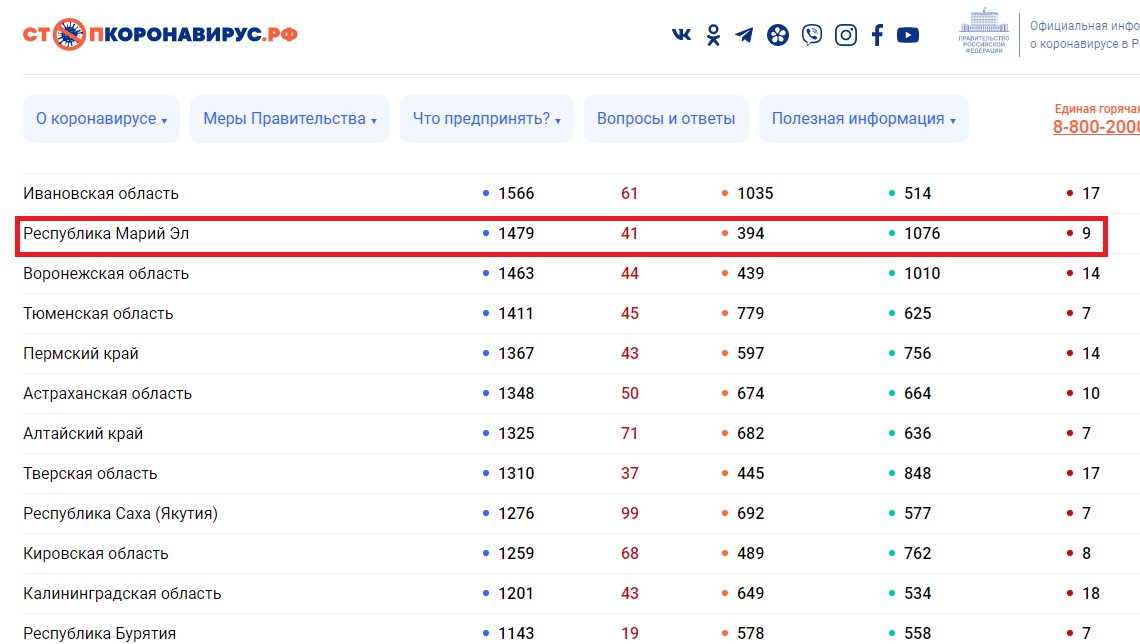
Task: Expand the «Полезная информация» dropdown
Action: pyautogui.click(x=863, y=119)
